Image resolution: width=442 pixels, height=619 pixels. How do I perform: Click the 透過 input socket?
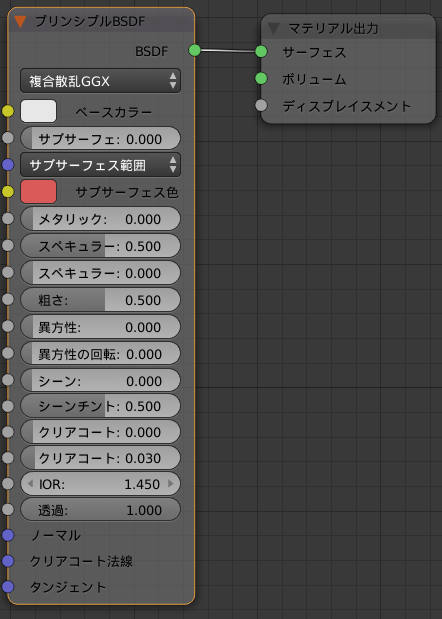tap(8, 510)
